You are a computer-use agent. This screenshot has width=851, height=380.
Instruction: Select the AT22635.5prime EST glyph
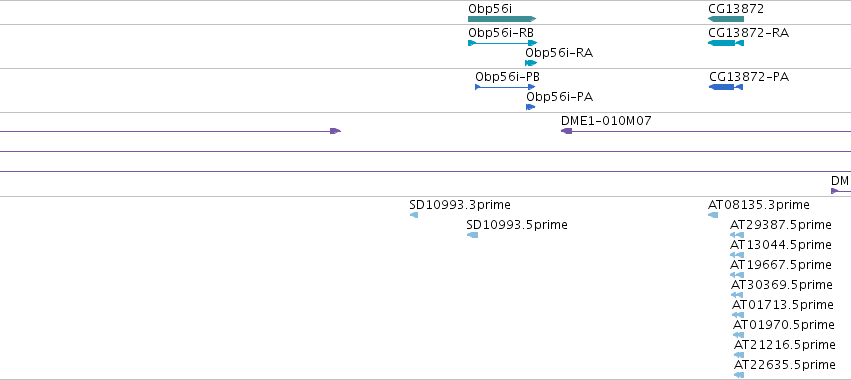(739, 375)
